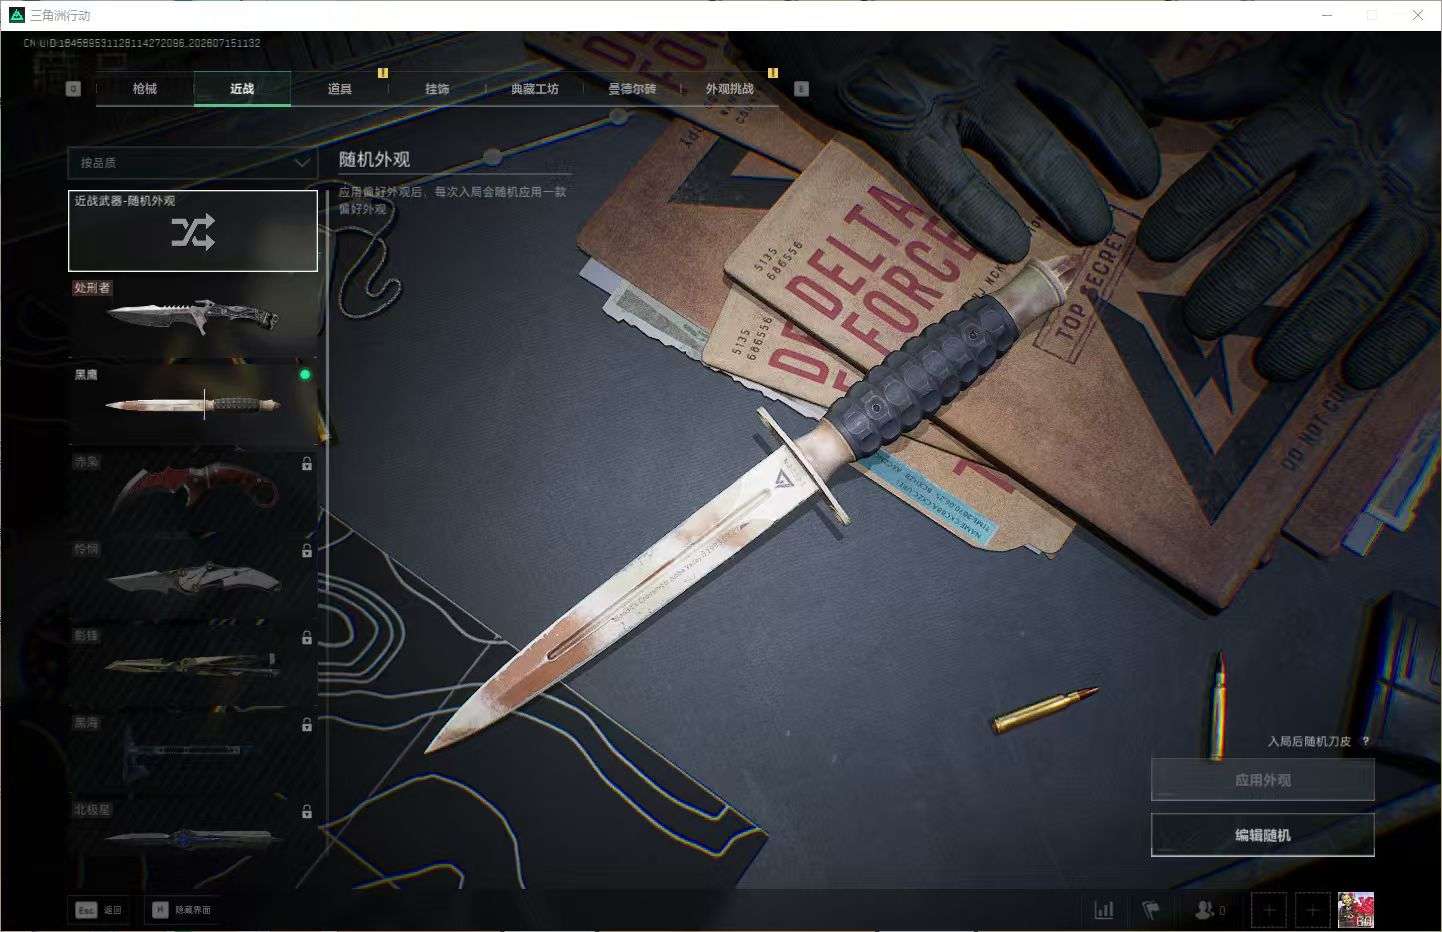Viewport: 1442px width, 932px height.
Task: Open the help icon beside 入局后随机刀皮
Action: click(x=1366, y=741)
